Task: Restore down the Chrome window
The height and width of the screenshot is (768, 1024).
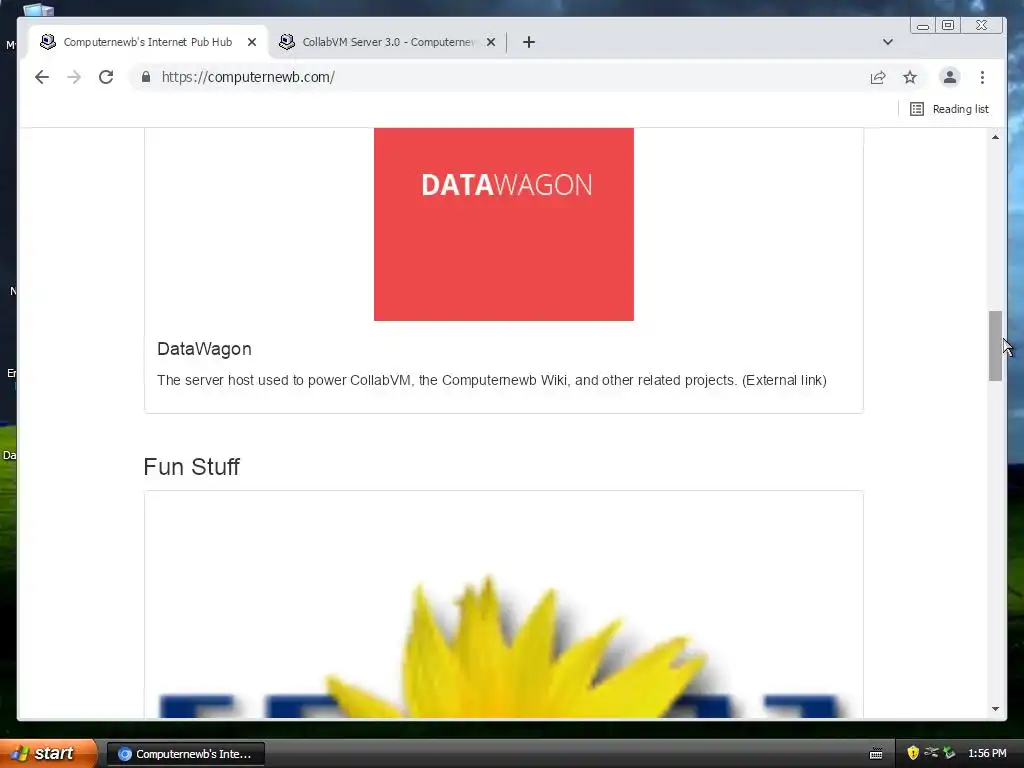Action: click(x=948, y=25)
